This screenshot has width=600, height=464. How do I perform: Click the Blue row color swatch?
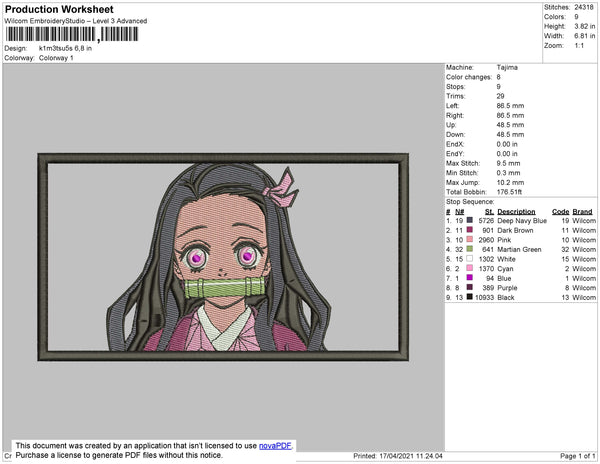coord(470,277)
